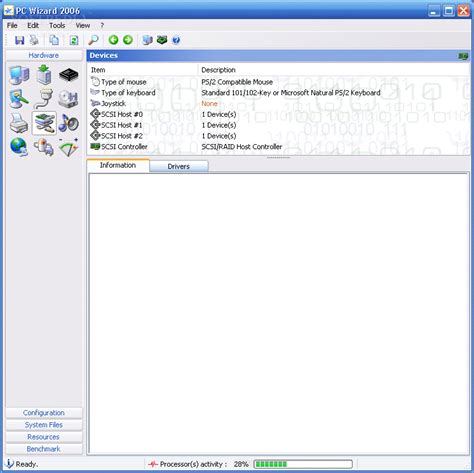Click the 'SCSI Controller' item text
This screenshot has height=473, width=474.
pyautogui.click(x=124, y=147)
